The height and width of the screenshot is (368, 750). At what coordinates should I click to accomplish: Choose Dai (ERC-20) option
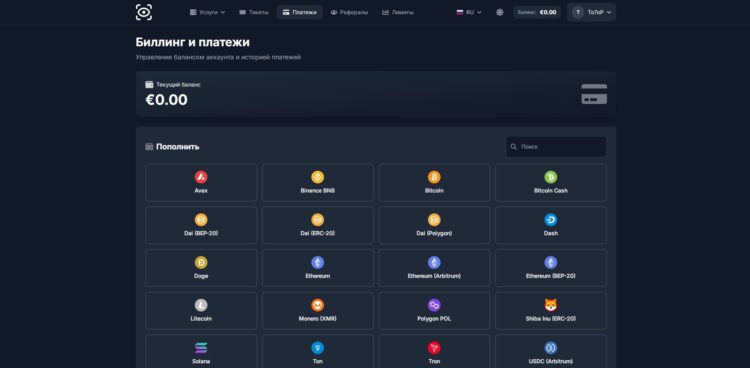pyautogui.click(x=318, y=225)
